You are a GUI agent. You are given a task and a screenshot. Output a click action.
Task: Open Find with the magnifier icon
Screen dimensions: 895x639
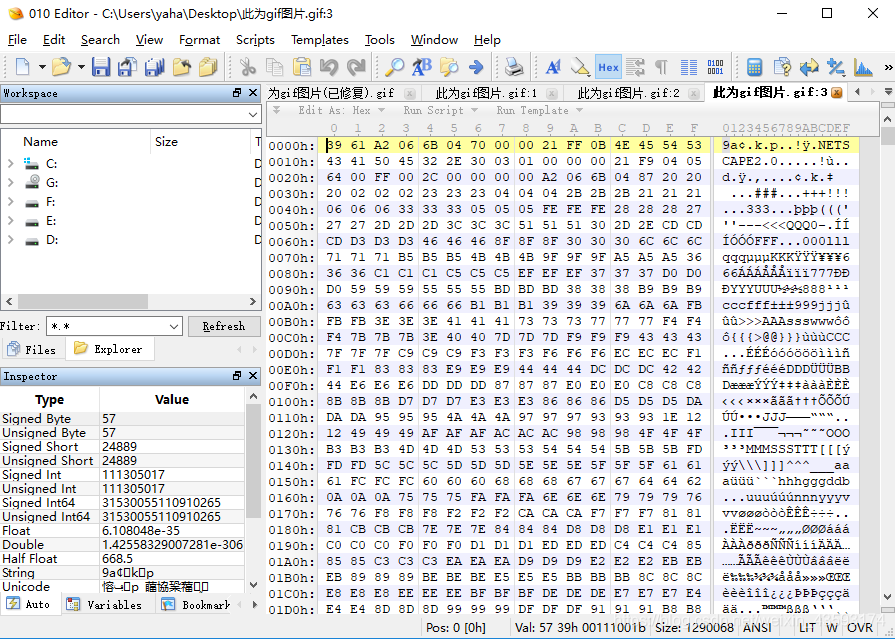394,67
